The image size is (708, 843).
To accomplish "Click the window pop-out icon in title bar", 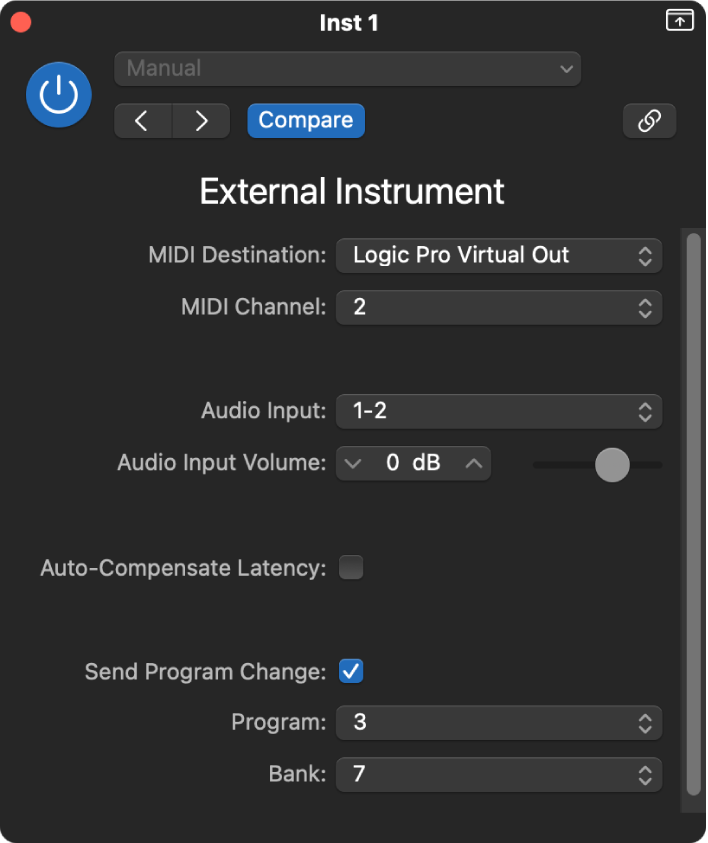I will point(680,21).
